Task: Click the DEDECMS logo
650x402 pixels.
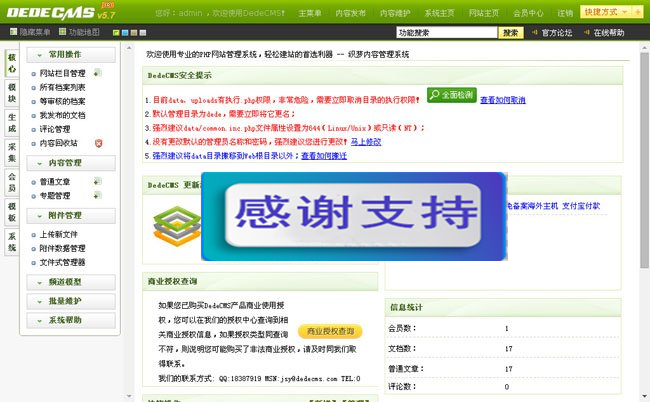Action: tap(51, 13)
